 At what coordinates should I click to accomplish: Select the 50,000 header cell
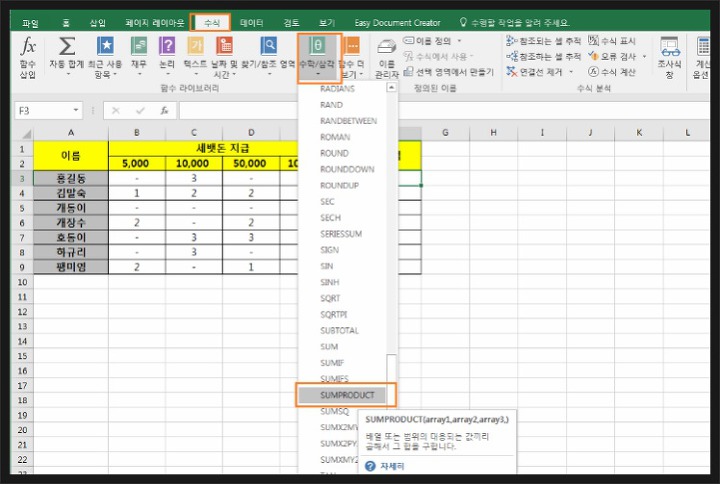click(250, 163)
